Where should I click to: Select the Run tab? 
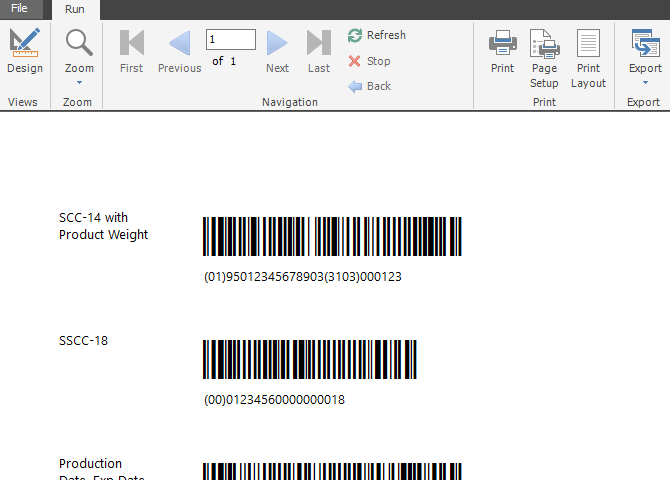click(x=75, y=9)
